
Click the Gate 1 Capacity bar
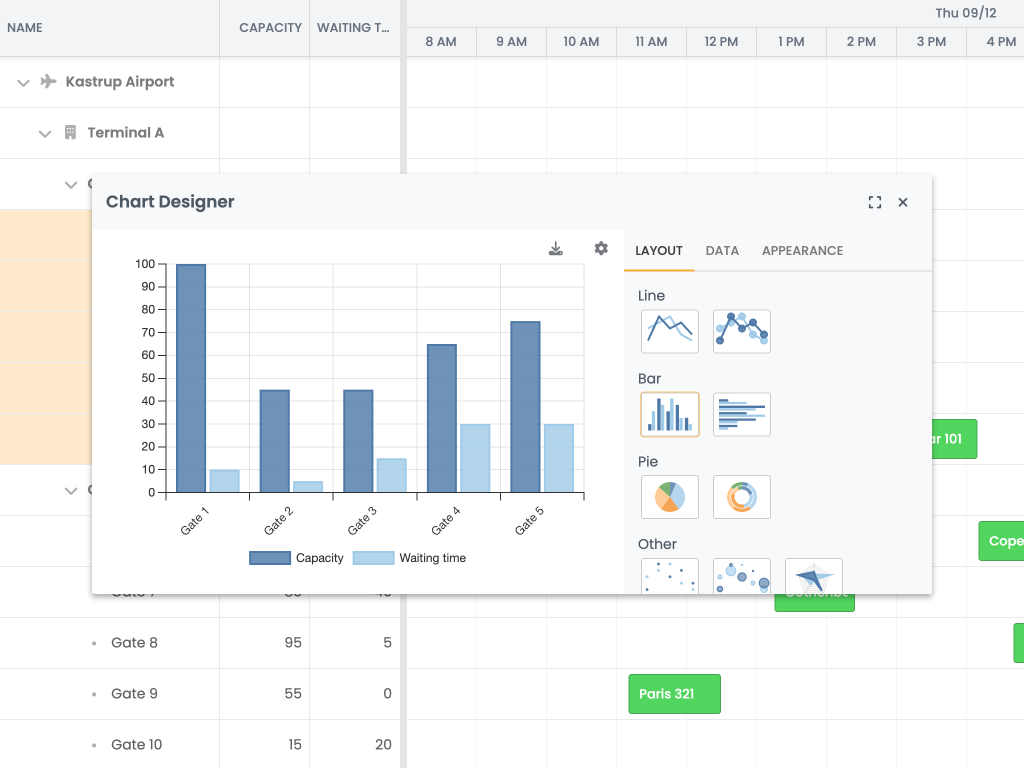(191, 378)
